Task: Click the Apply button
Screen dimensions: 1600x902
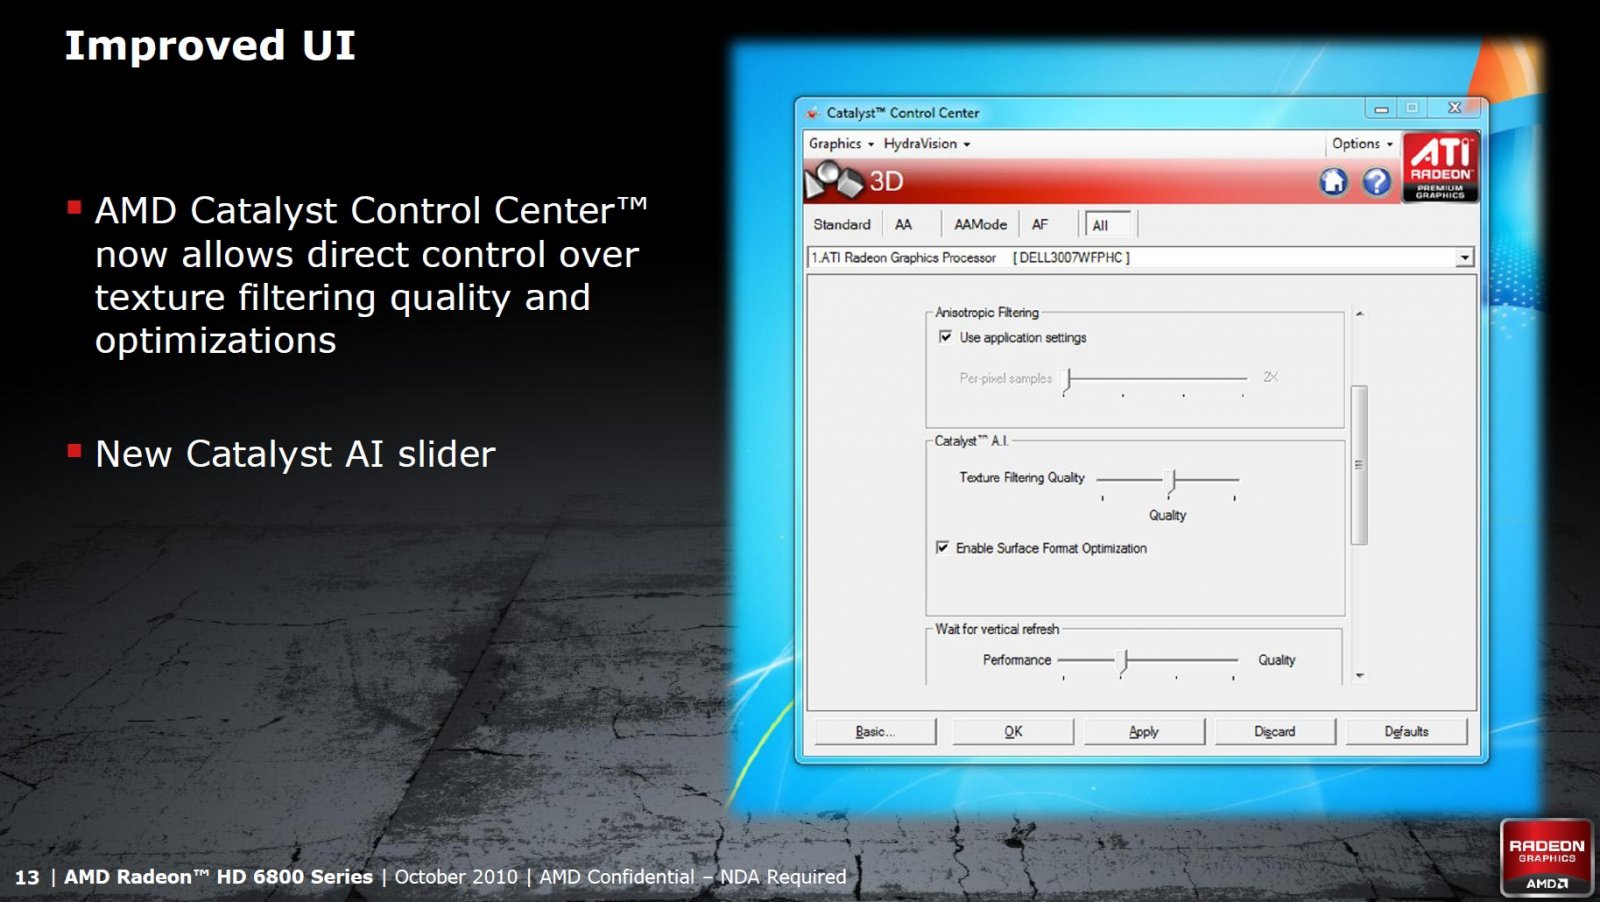Action: pyautogui.click(x=1144, y=732)
